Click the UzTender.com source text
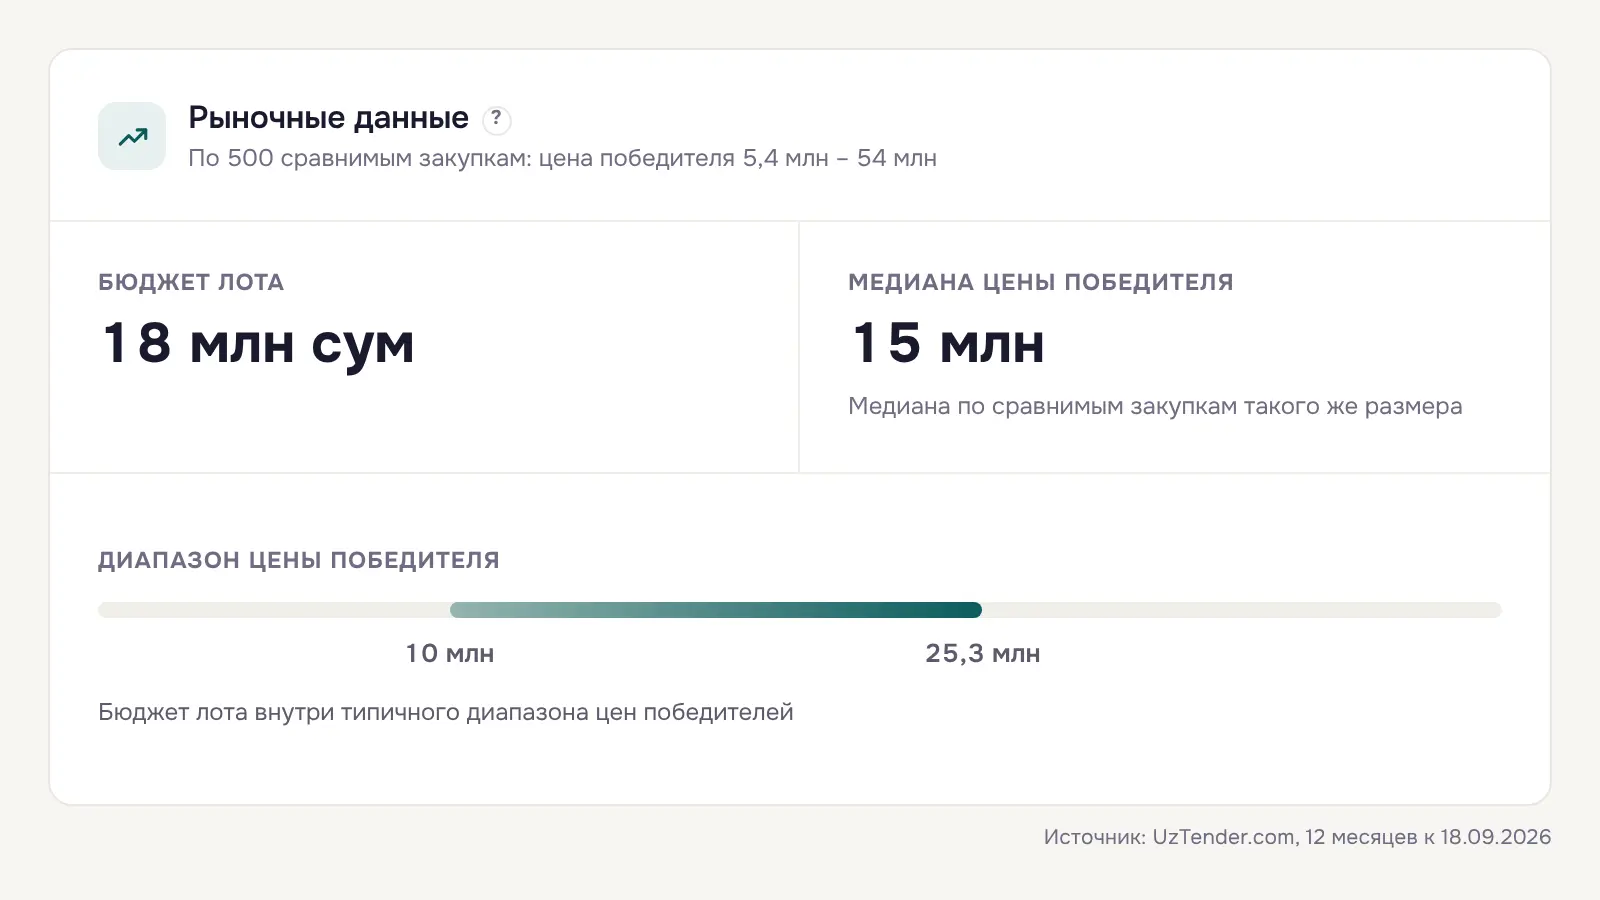Screen dimensions: 1600x900 [1225, 837]
